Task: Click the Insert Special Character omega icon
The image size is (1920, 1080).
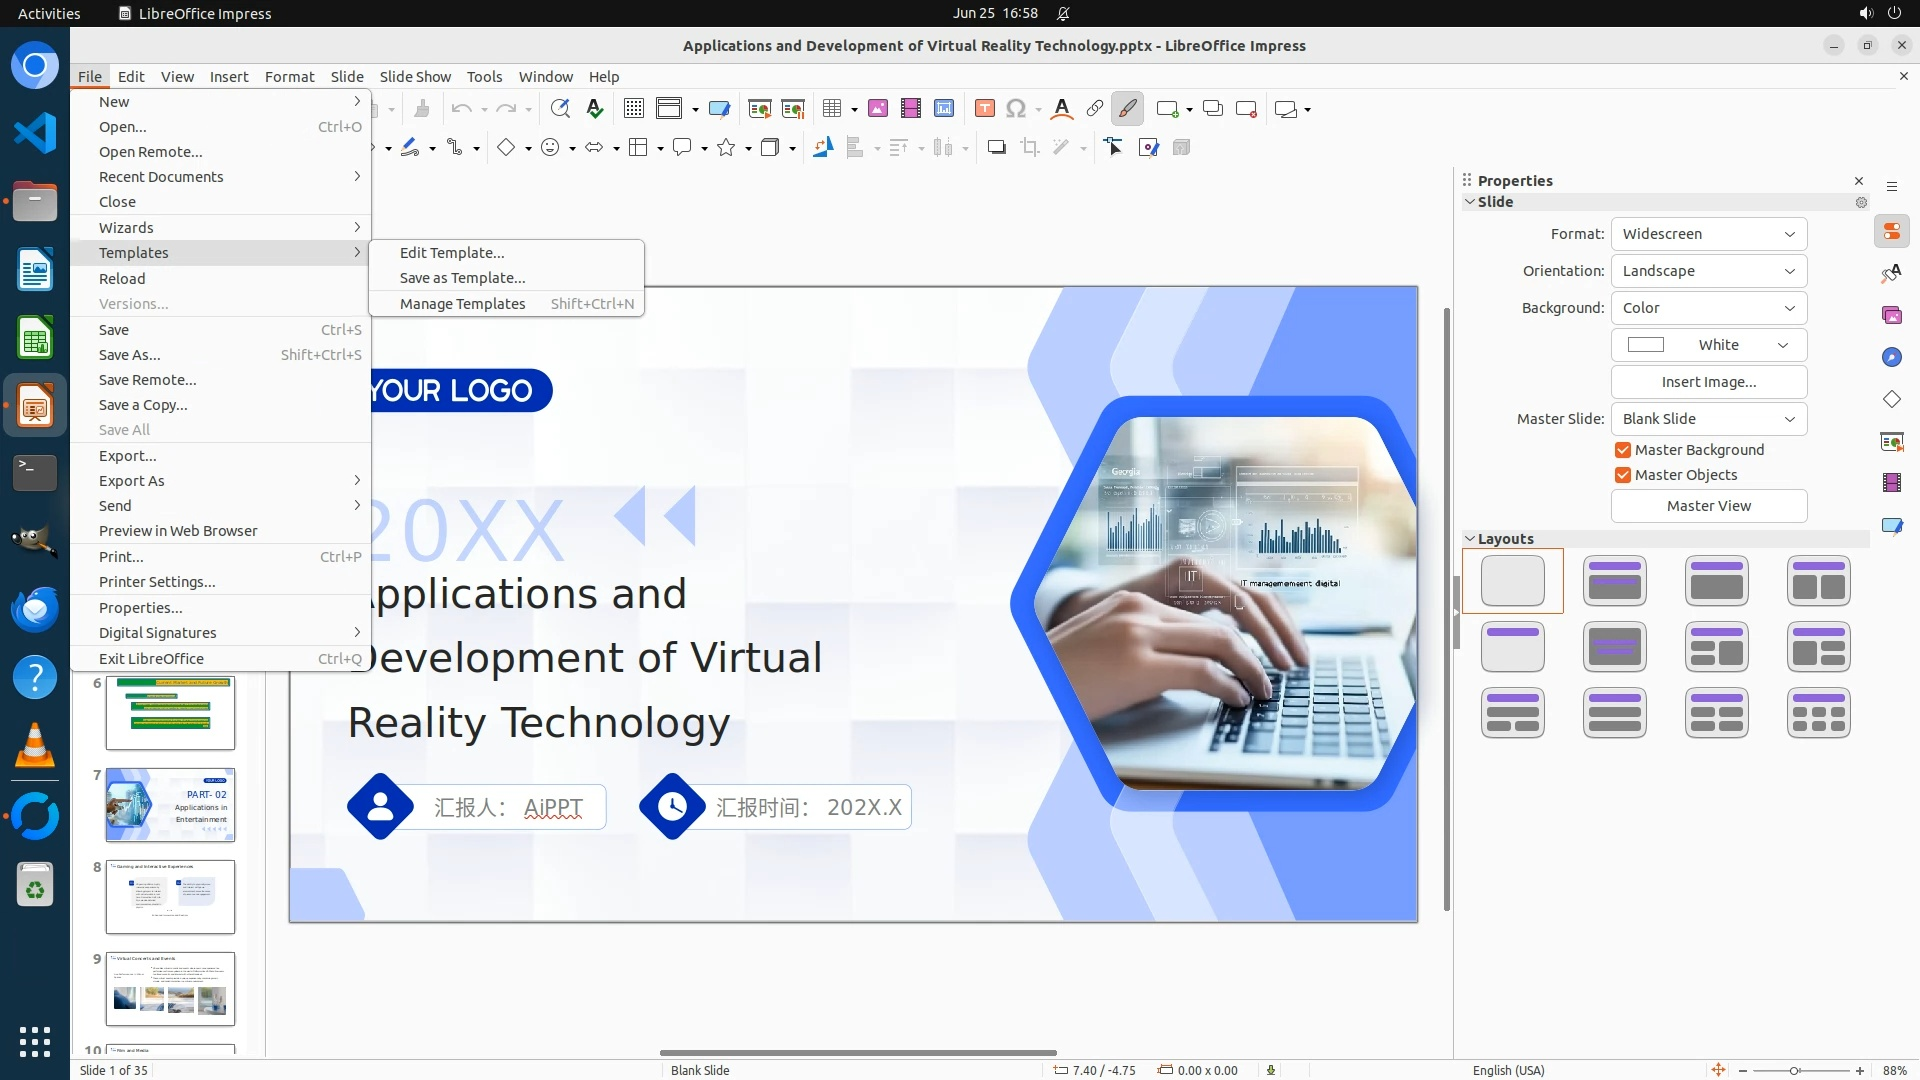Action: click(1016, 109)
